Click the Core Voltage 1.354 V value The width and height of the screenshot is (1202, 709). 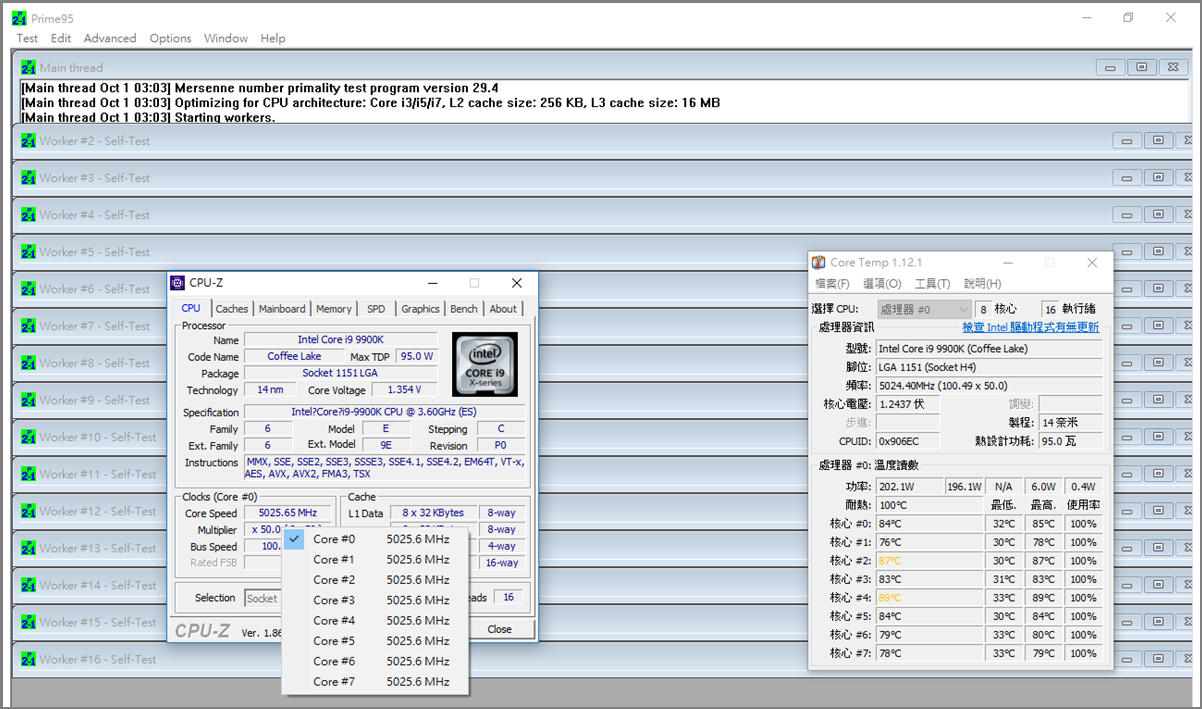click(404, 390)
